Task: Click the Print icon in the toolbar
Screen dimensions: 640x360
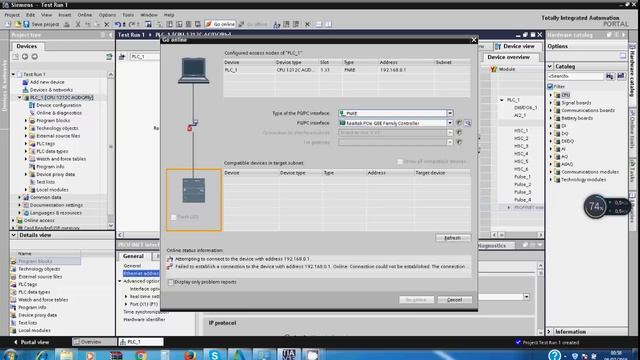Action: (x=67, y=24)
